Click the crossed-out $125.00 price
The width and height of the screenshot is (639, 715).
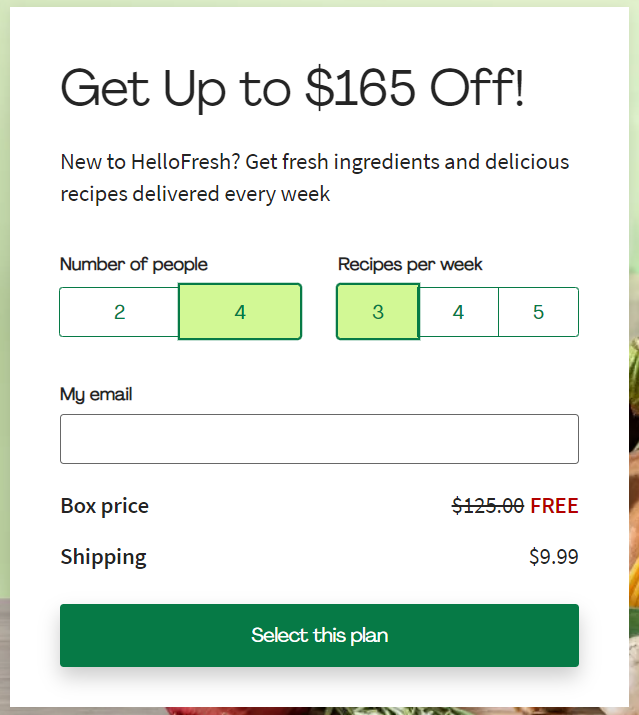[x=488, y=506]
